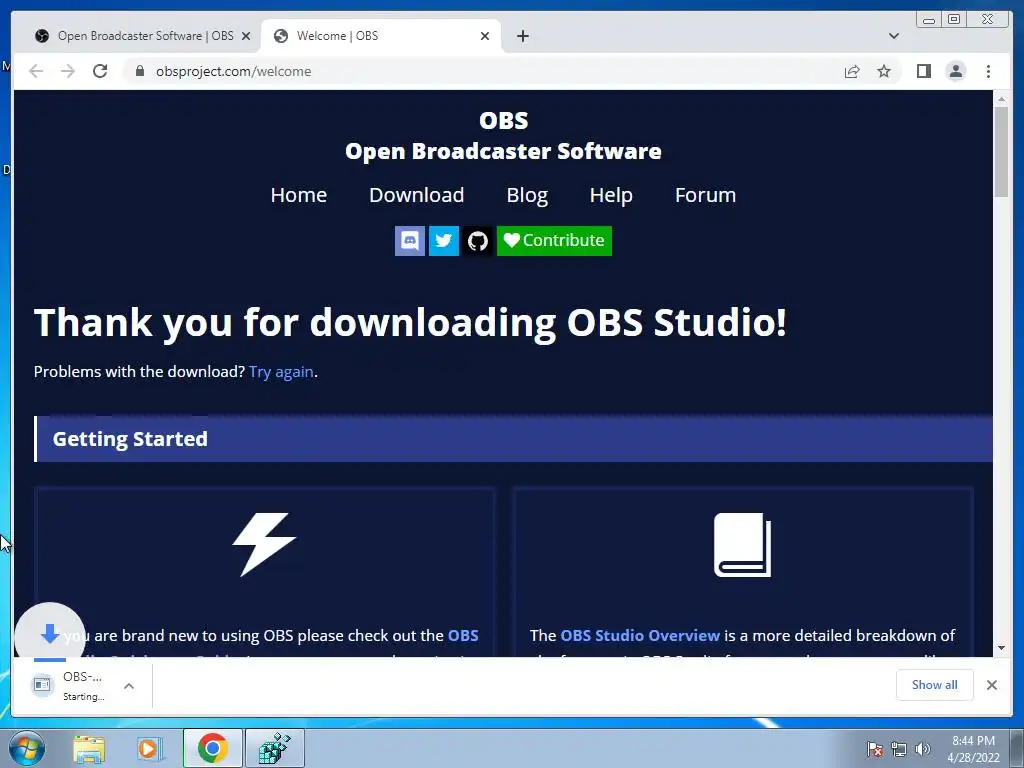Screen dimensions: 1024x768
Task: Select the Welcome | OBS tab
Action: 381,36
